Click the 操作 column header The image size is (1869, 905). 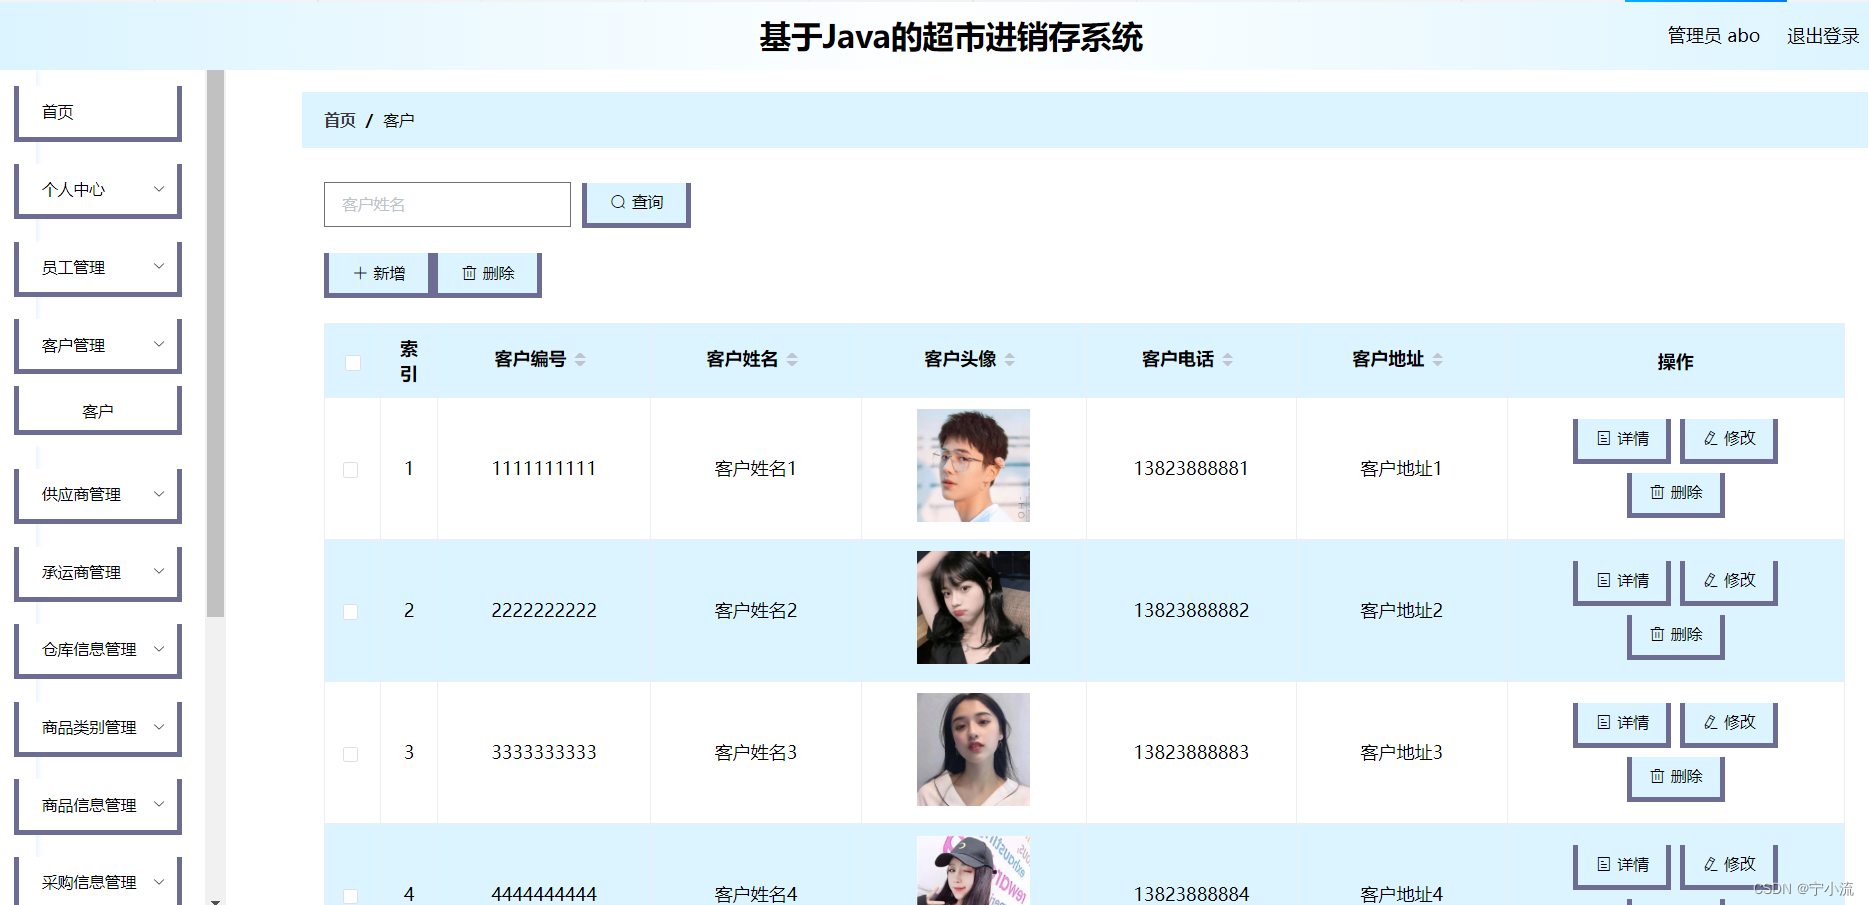coord(1675,362)
